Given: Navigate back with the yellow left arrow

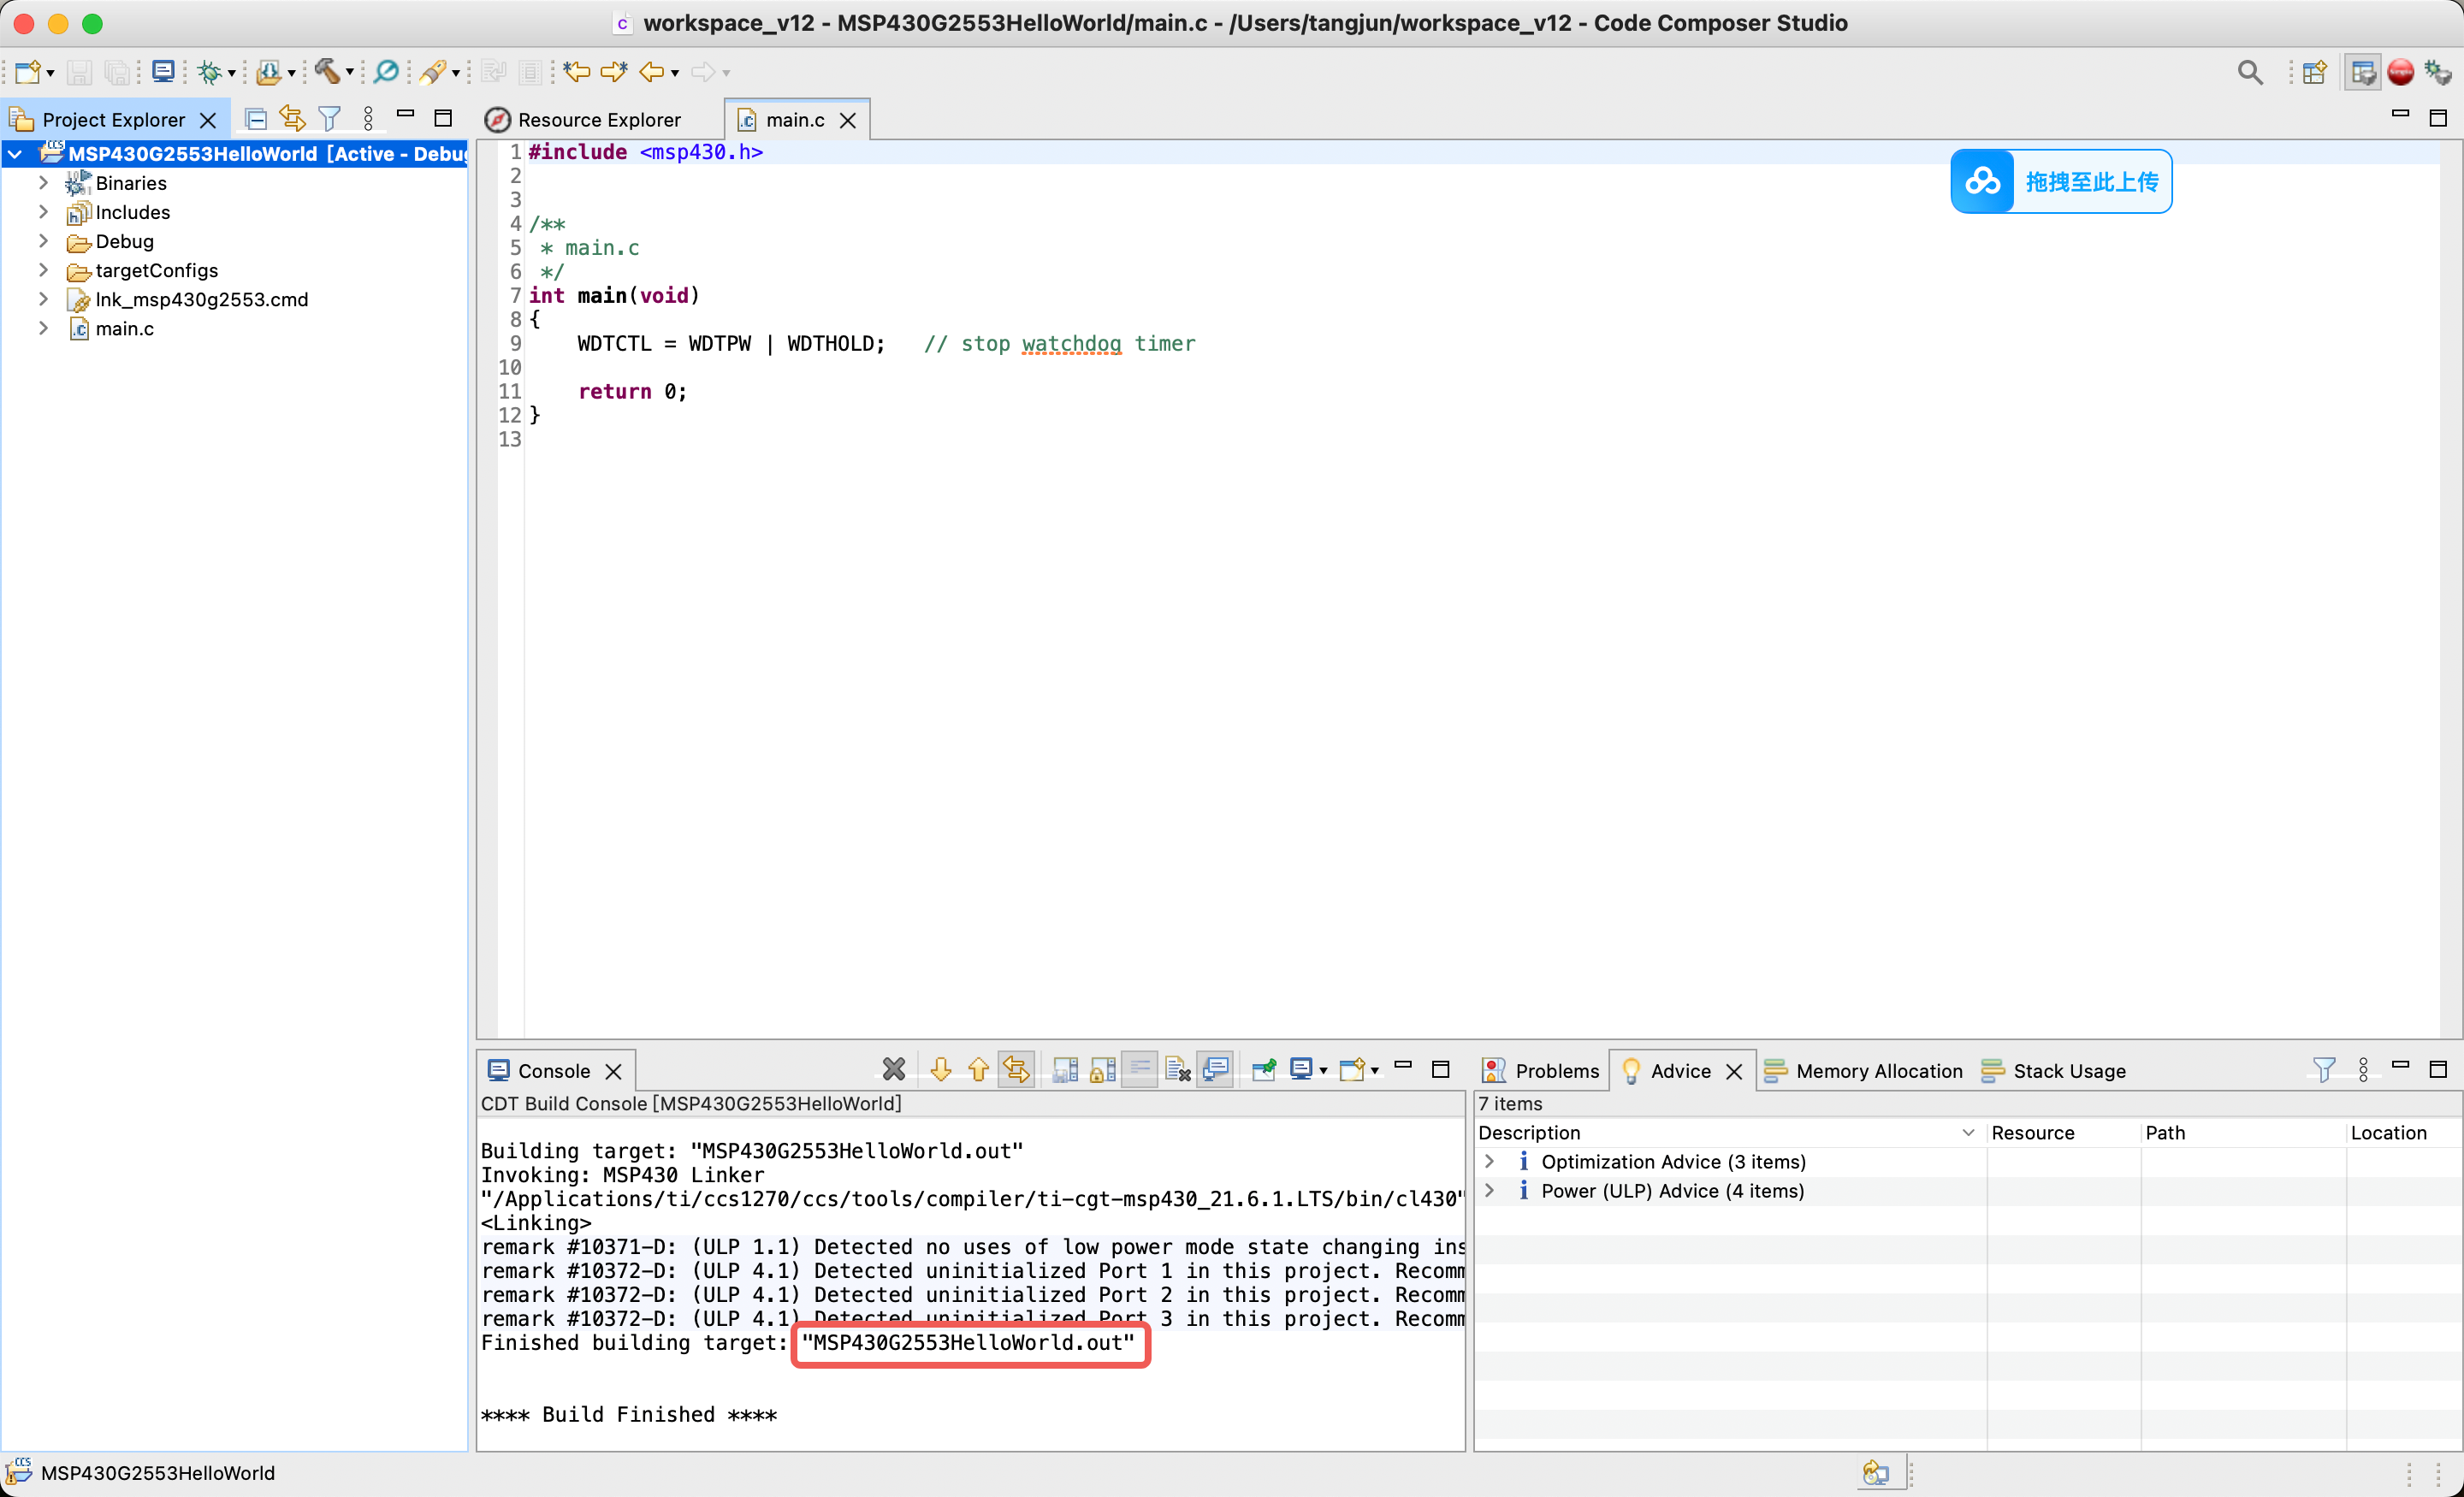Looking at the screenshot, I should pyautogui.click(x=652, y=72).
